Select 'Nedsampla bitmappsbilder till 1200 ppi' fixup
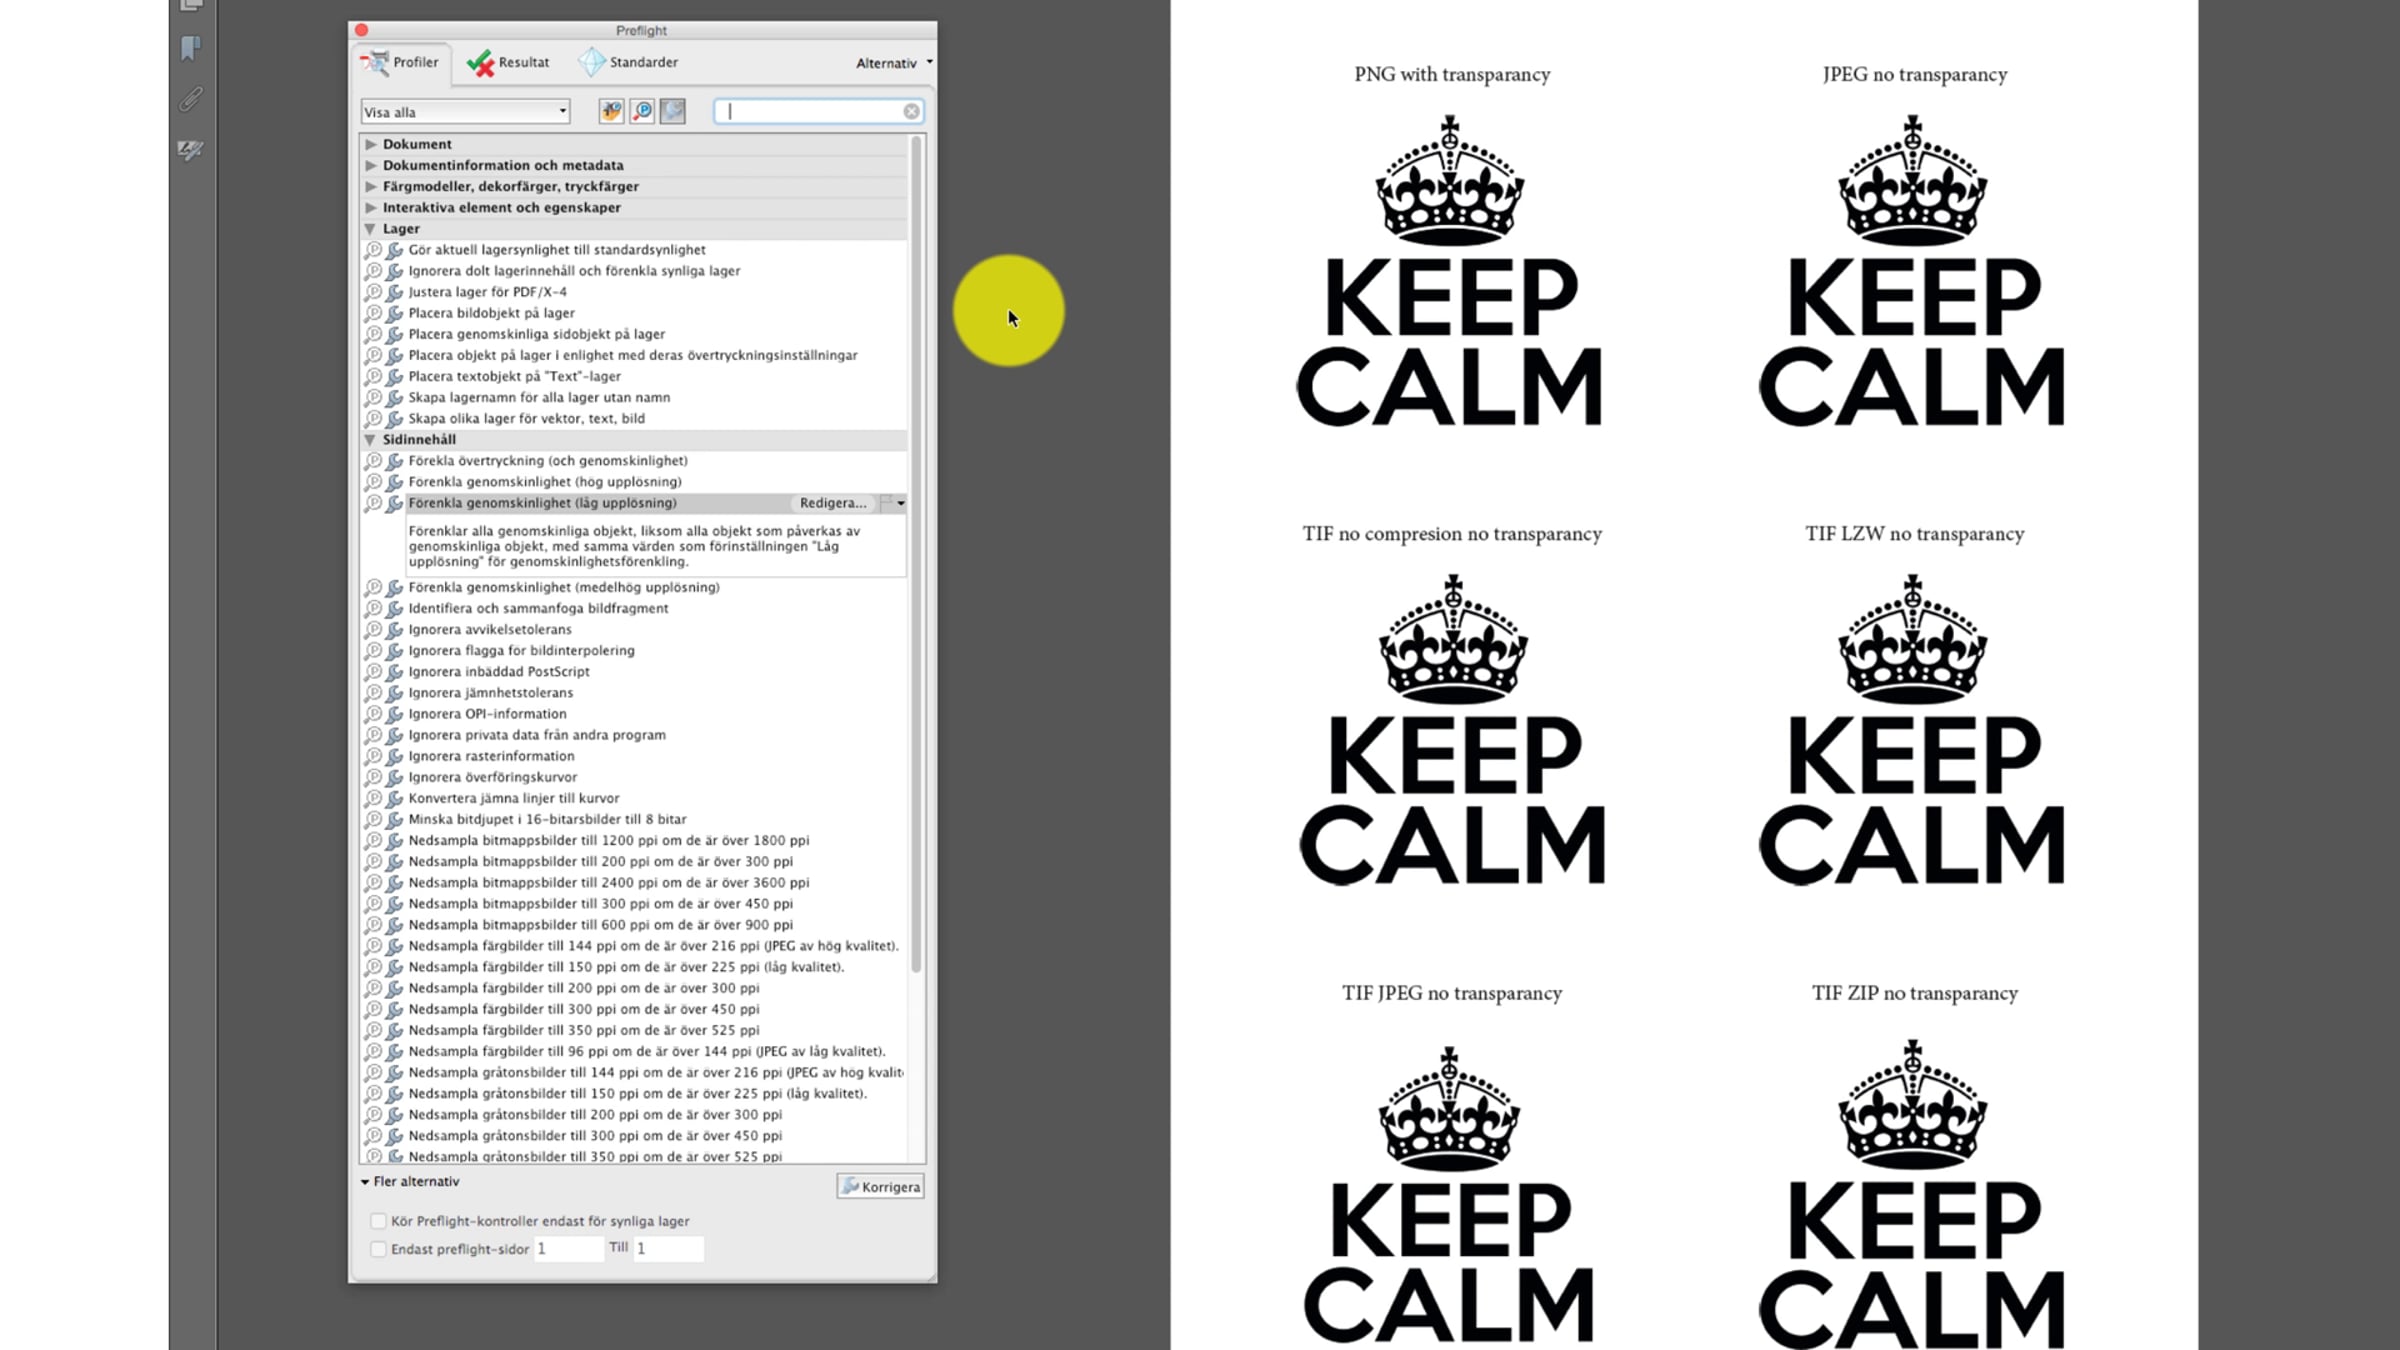Image resolution: width=2400 pixels, height=1350 pixels. (x=609, y=841)
